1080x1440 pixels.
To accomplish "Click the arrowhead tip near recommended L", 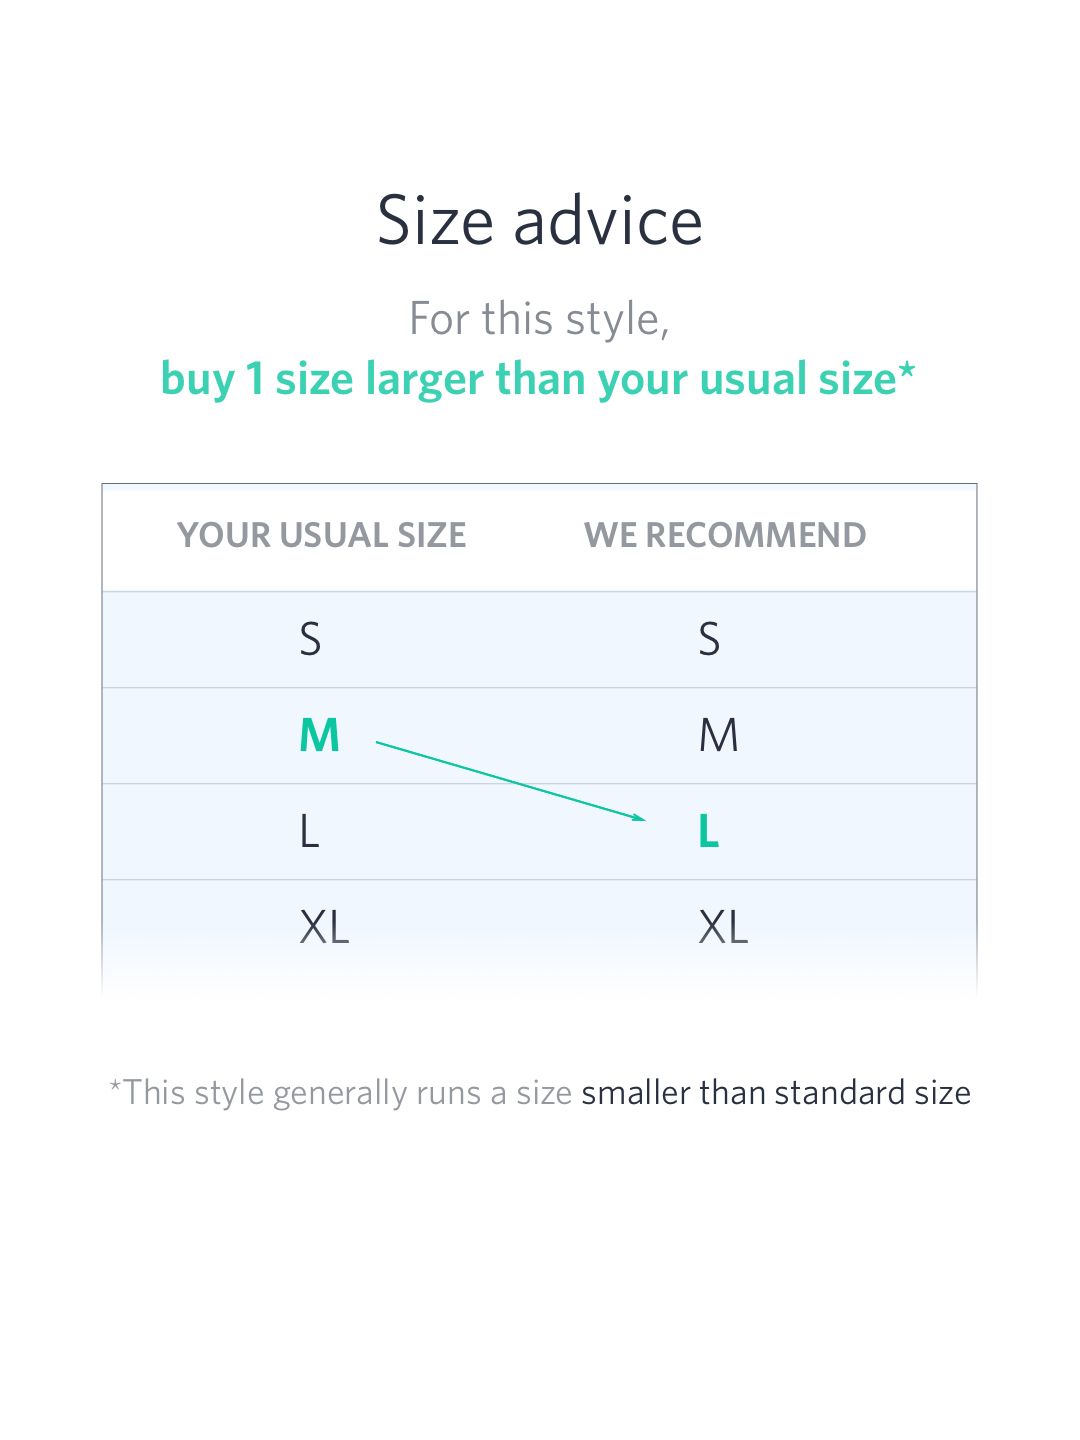I will point(640,818).
